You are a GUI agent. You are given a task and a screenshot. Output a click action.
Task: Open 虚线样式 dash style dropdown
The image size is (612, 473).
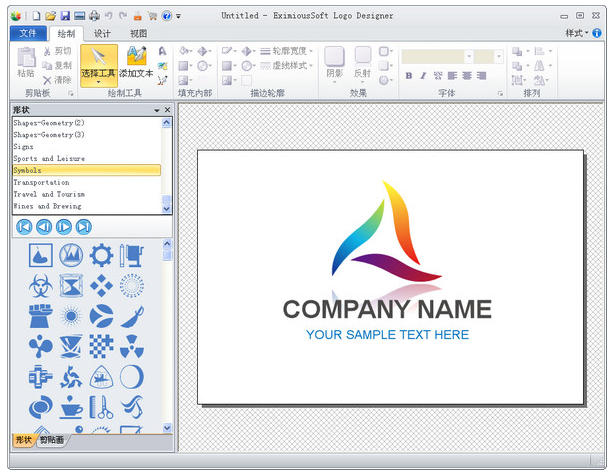286,66
